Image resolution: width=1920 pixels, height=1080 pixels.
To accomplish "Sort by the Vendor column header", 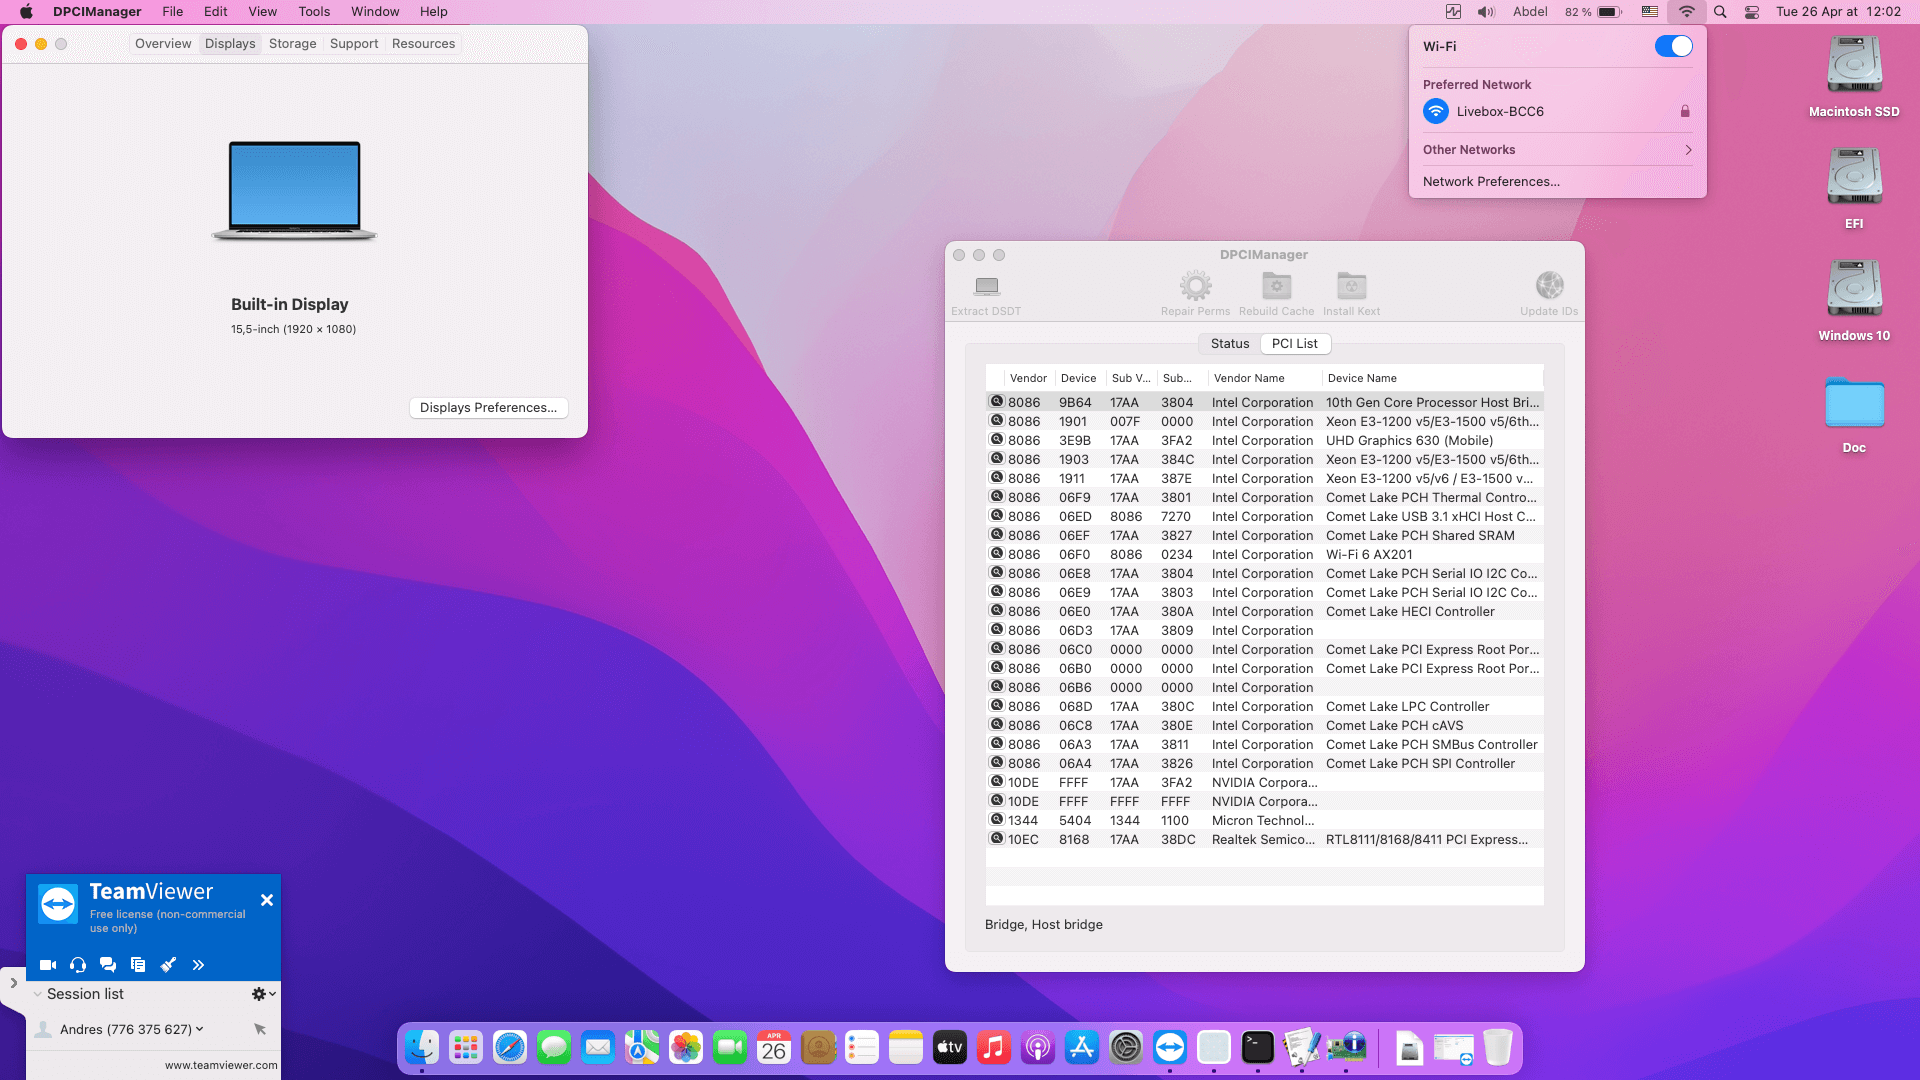I will tap(1028, 378).
